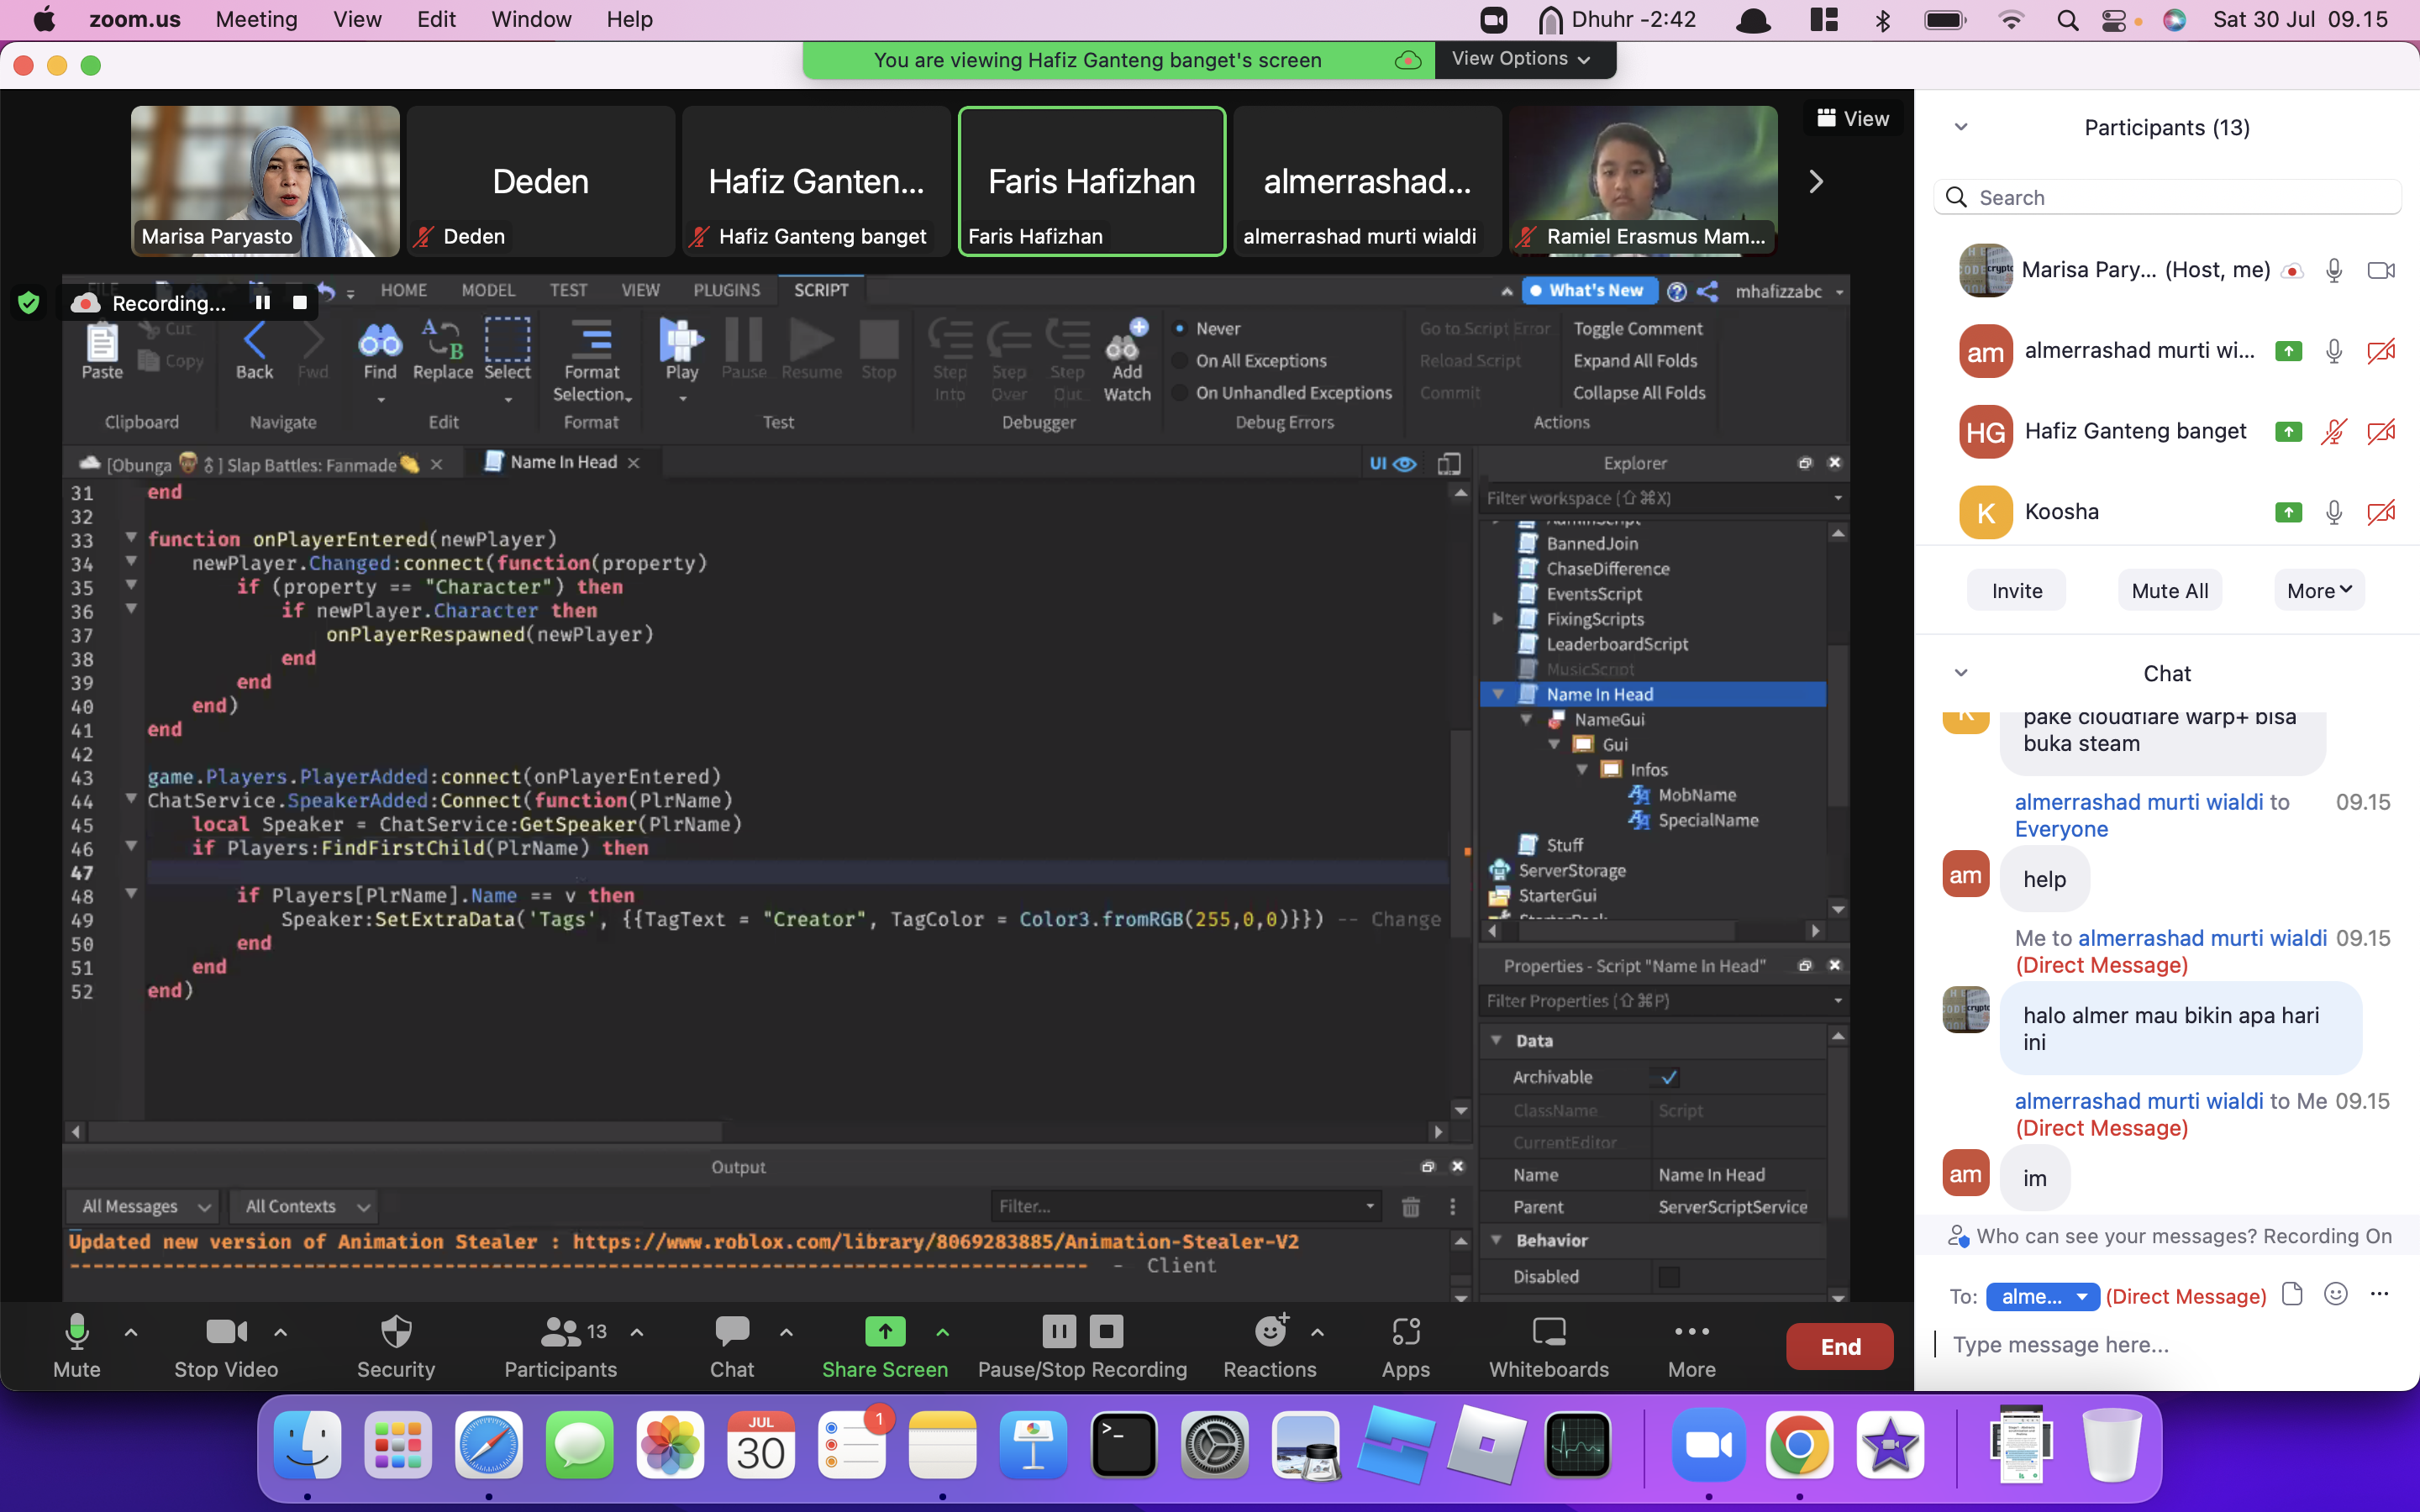The width and height of the screenshot is (2420, 1512).
Task: Select the TEST tab in ribbon
Action: click(x=566, y=289)
